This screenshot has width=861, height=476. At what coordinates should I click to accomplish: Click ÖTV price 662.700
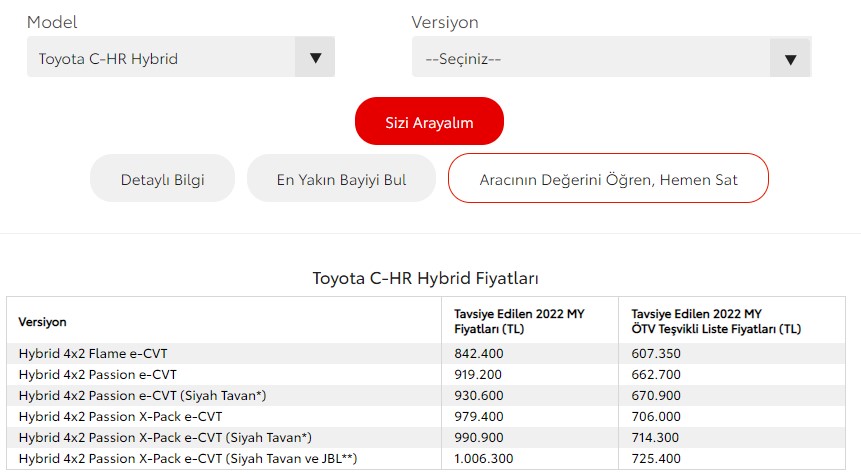(x=656, y=374)
